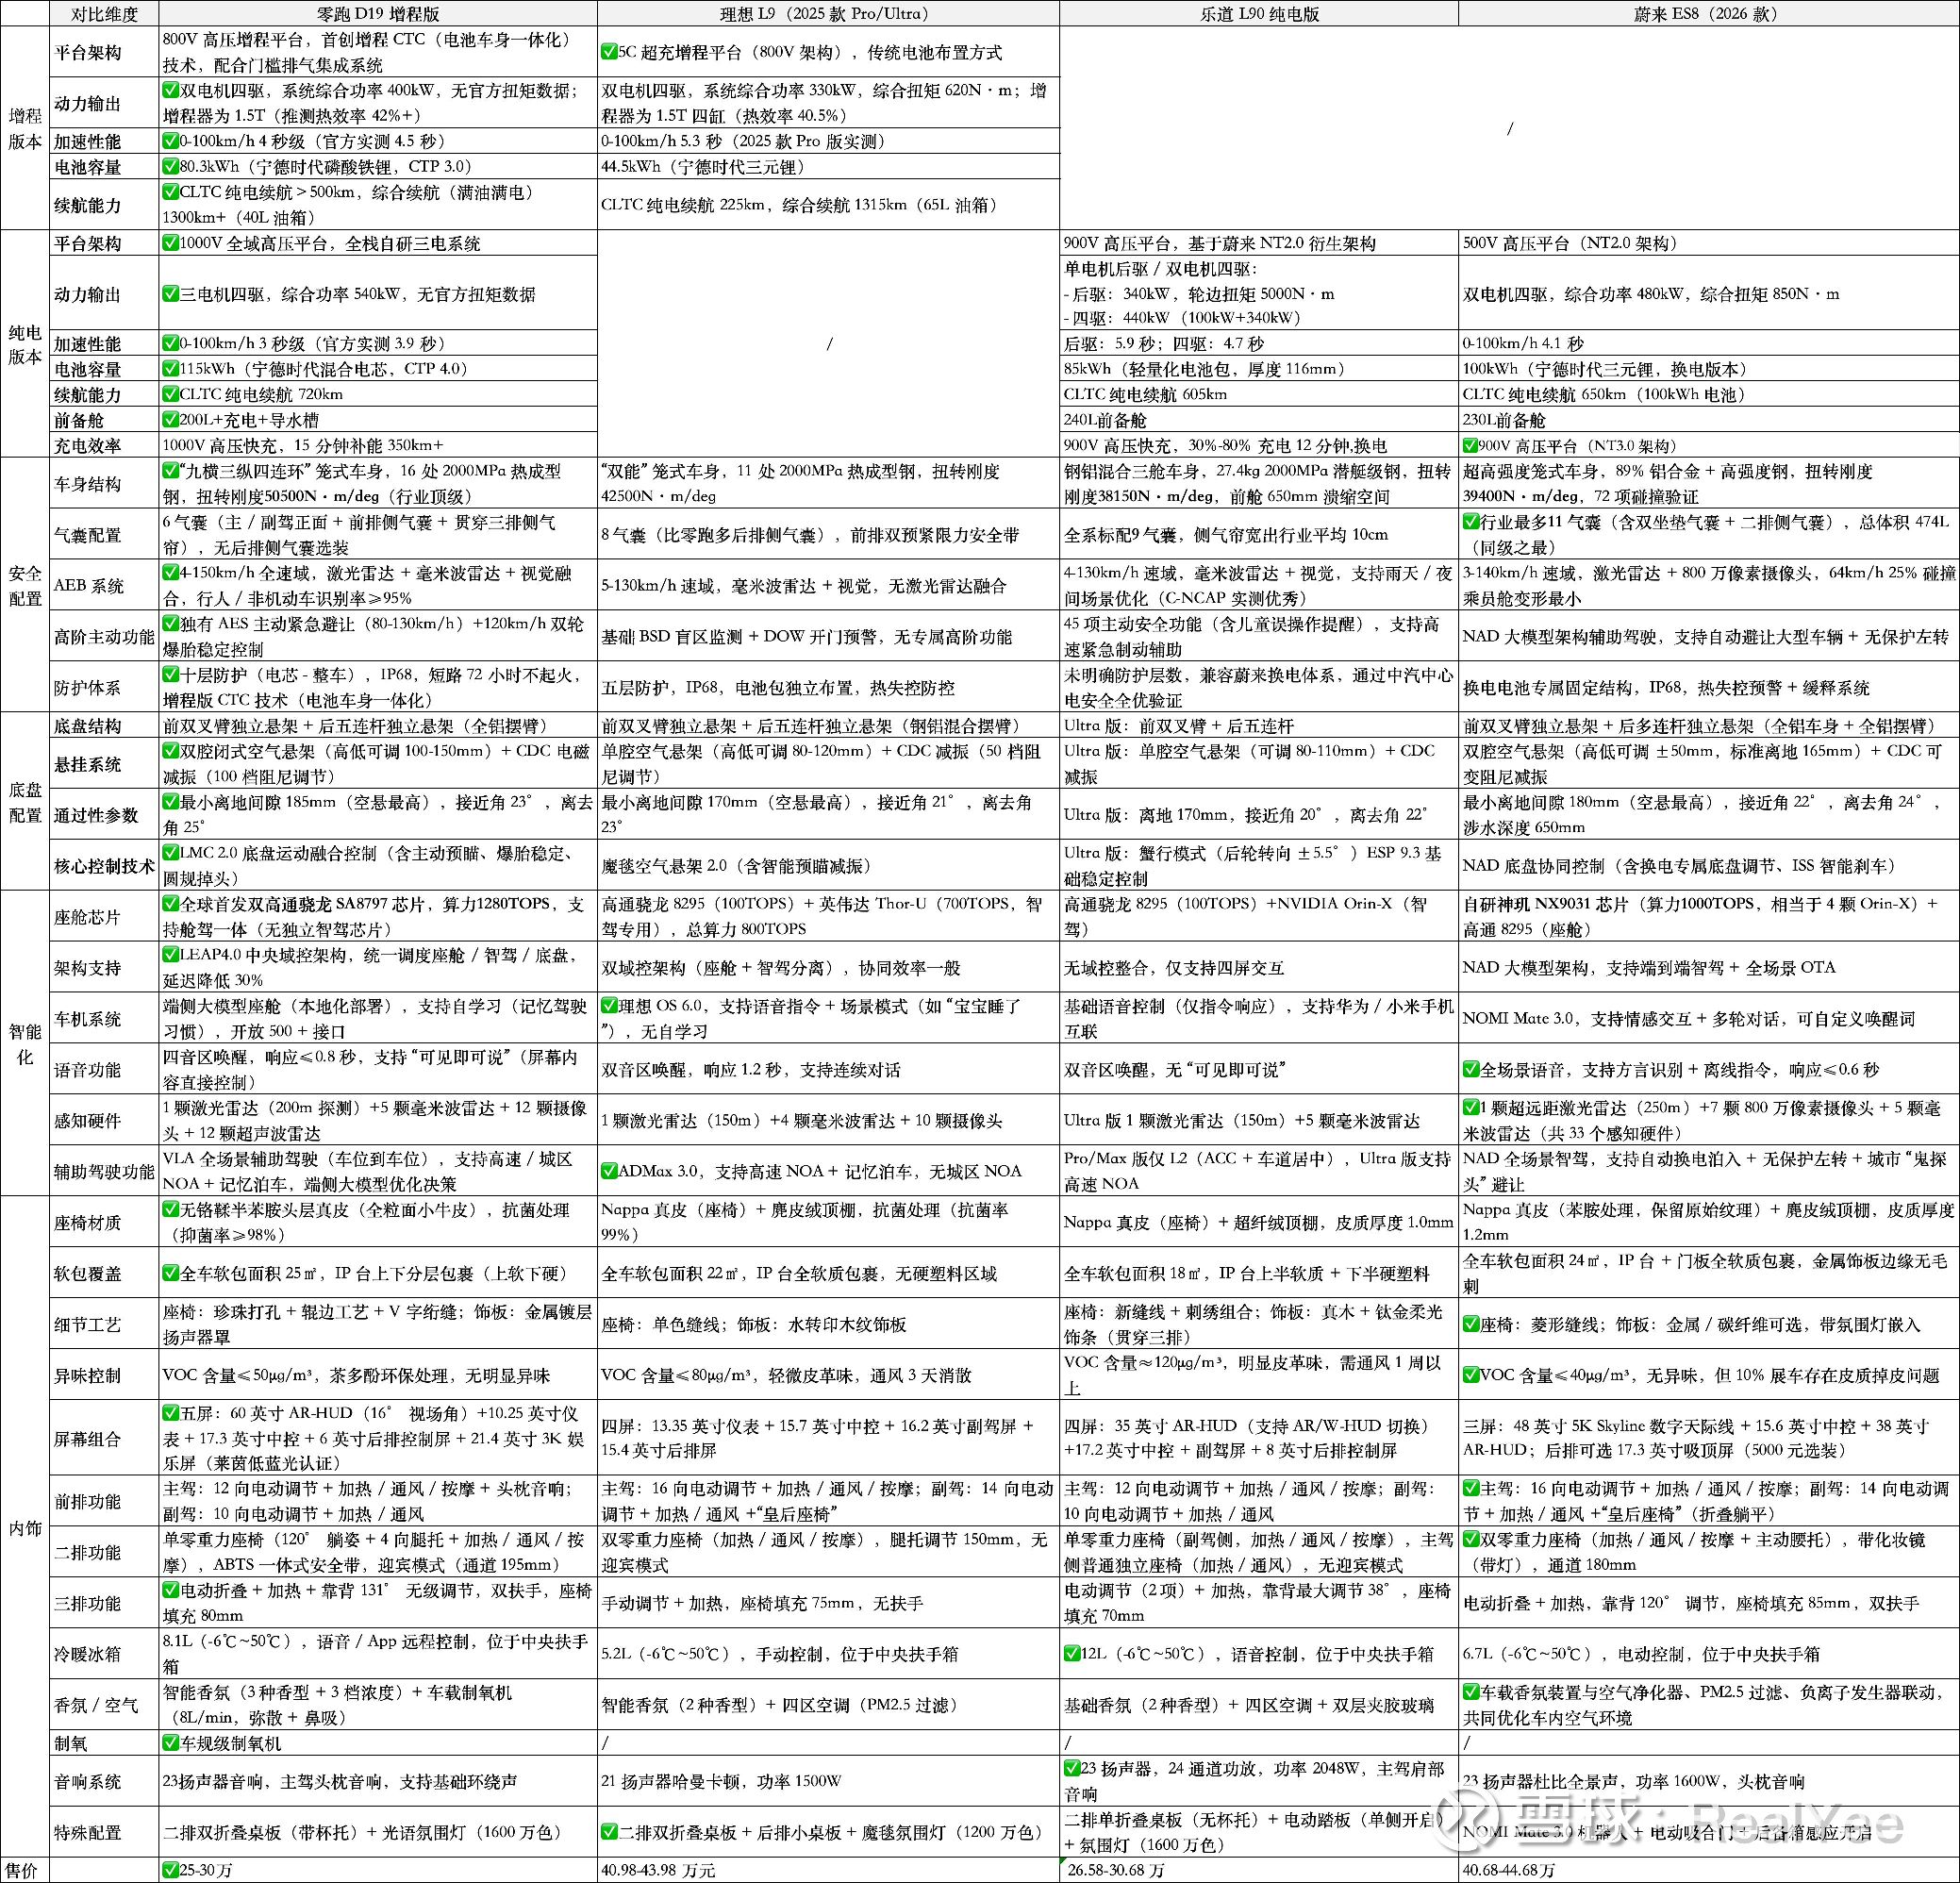The height and width of the screenshot is (1883, 1960).
Task: Click the green checkmark next to 25-30万 price
Action: [x=170, y=1869]
